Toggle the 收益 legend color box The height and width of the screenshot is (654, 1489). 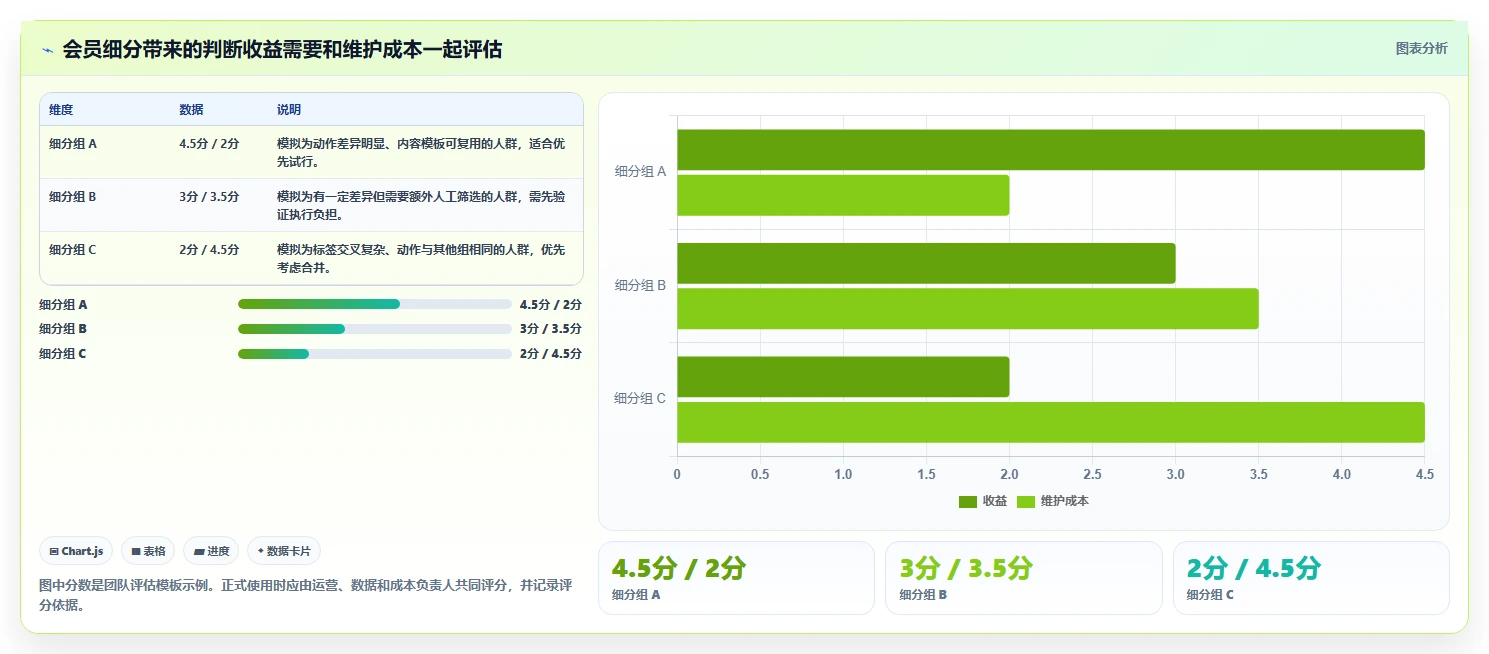pyautogui.click(x=968, y=501)
